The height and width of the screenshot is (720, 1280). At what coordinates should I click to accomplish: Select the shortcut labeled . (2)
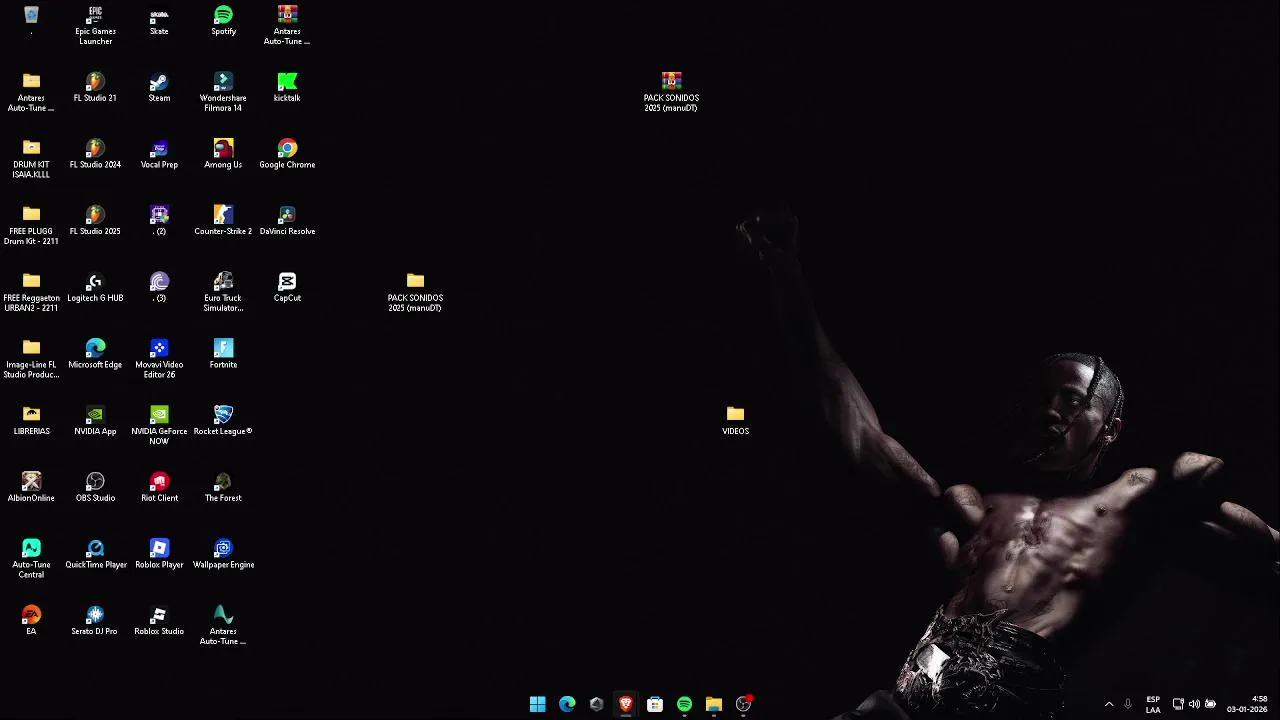click(x=159, y=222)
